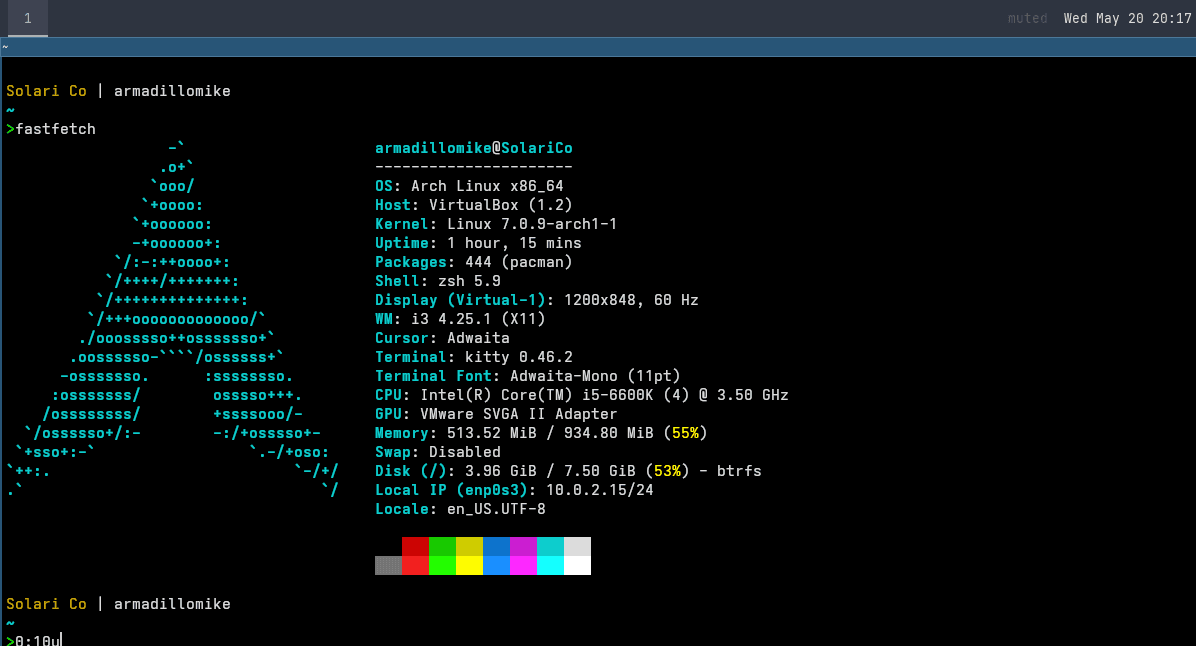Click the dark red color block
The width and height of the screenshot is (1196, 646).
click(x=415, y=546)
